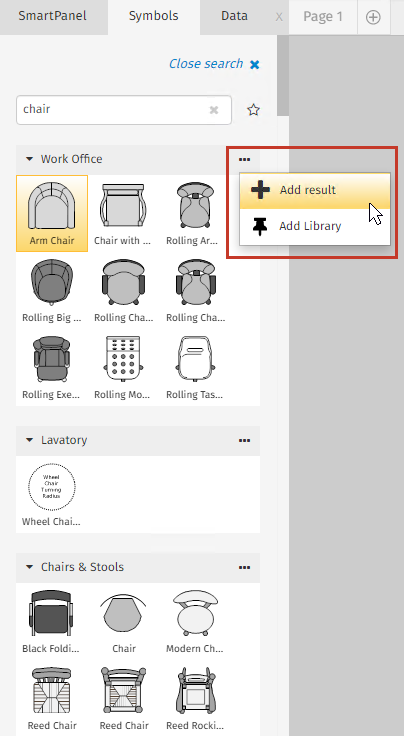Screen dimensions: 404x736
Task: Click the star favorites icon beside search
Action: [253, 110]
